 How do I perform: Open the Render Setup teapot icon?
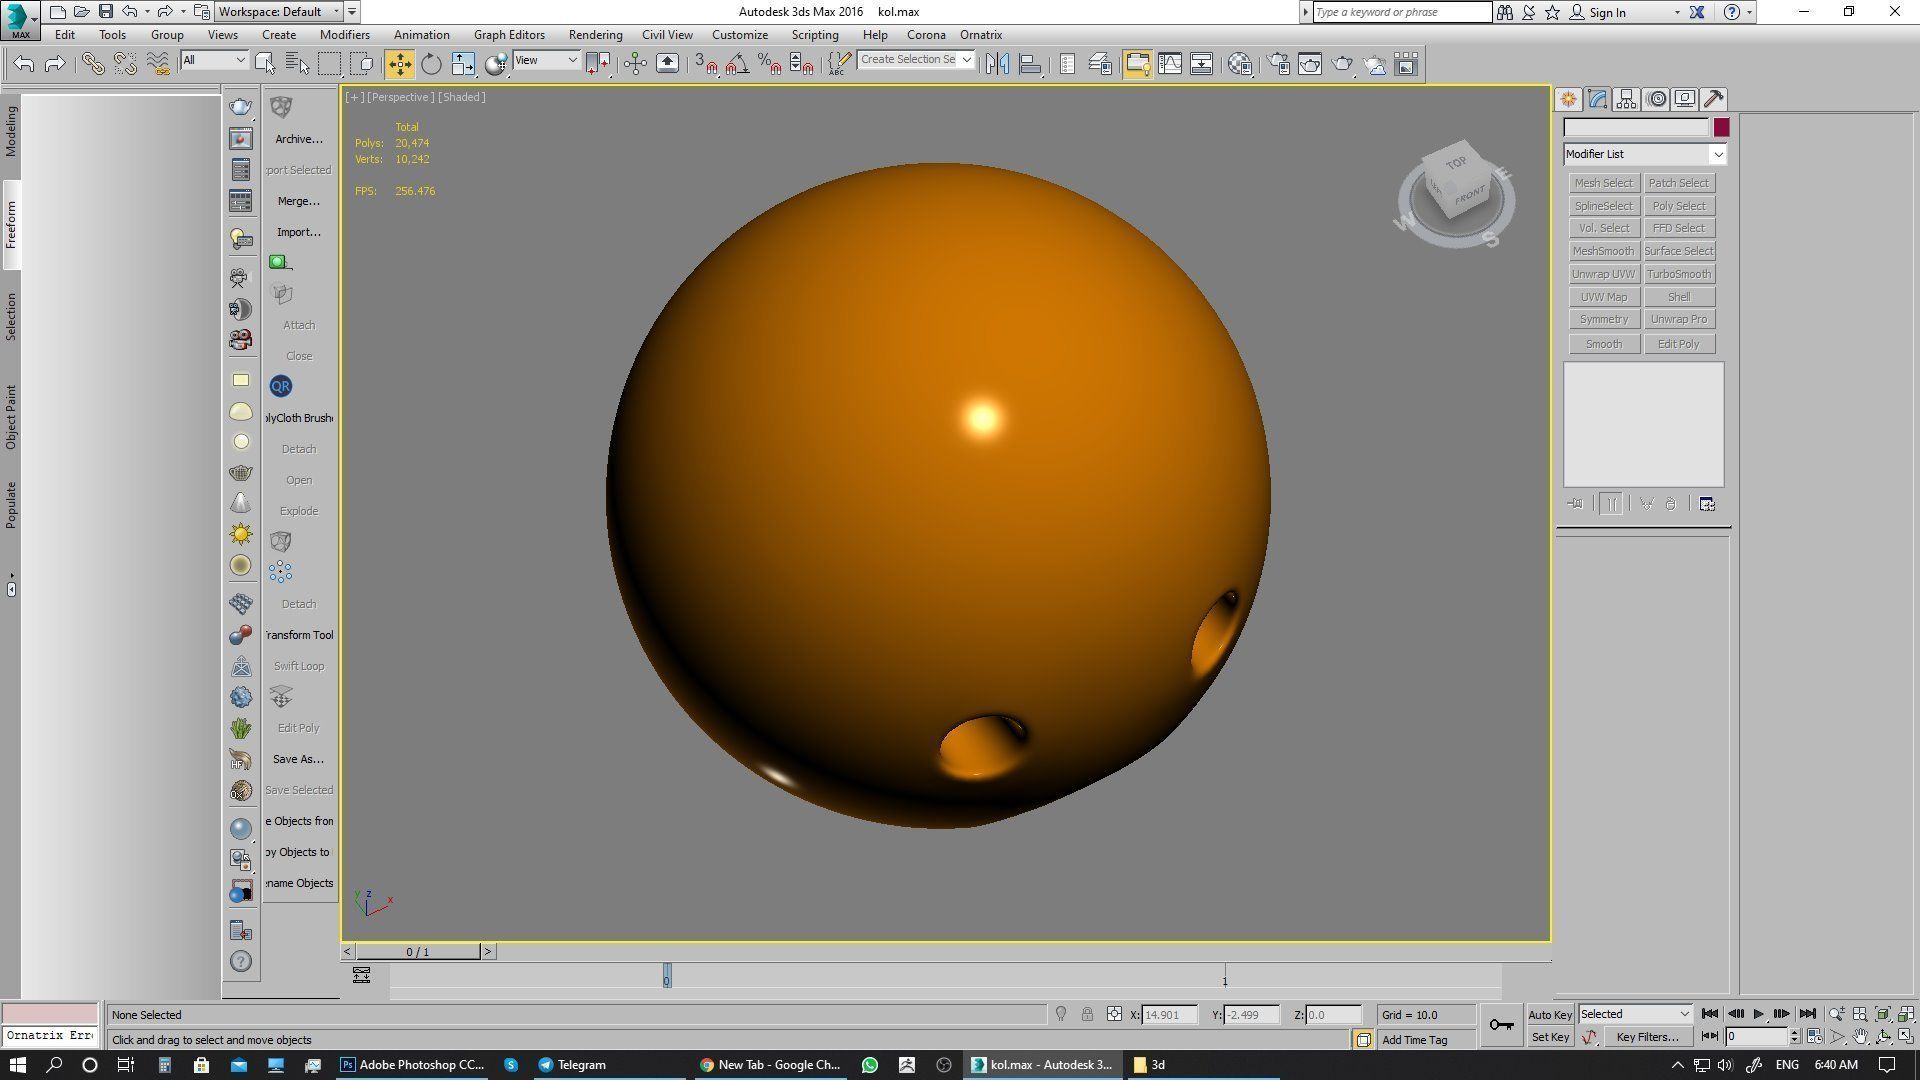[1278, 64]
